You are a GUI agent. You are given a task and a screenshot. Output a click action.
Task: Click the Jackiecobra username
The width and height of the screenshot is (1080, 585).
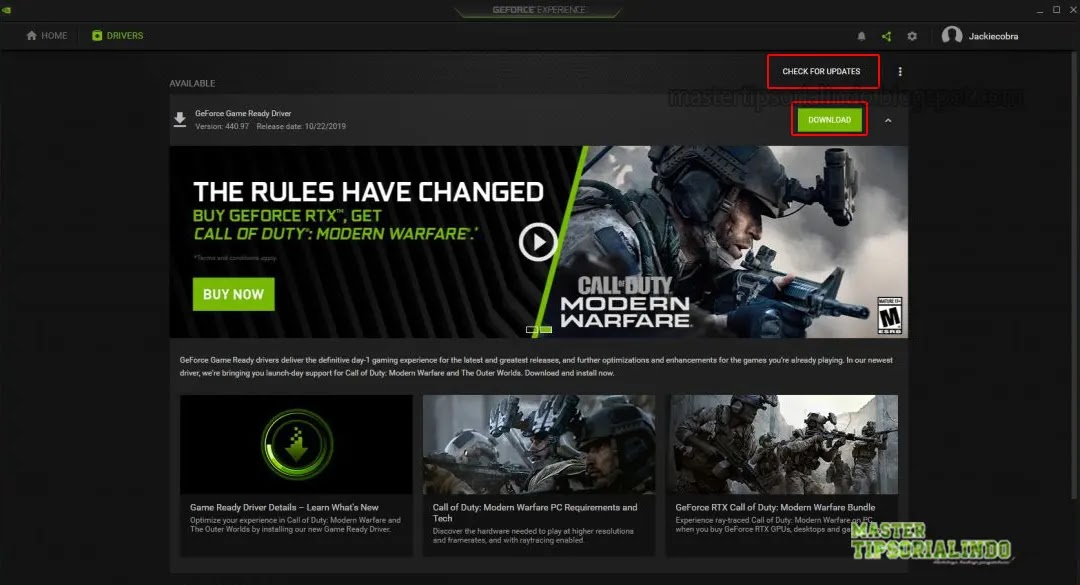pos(993,37)
